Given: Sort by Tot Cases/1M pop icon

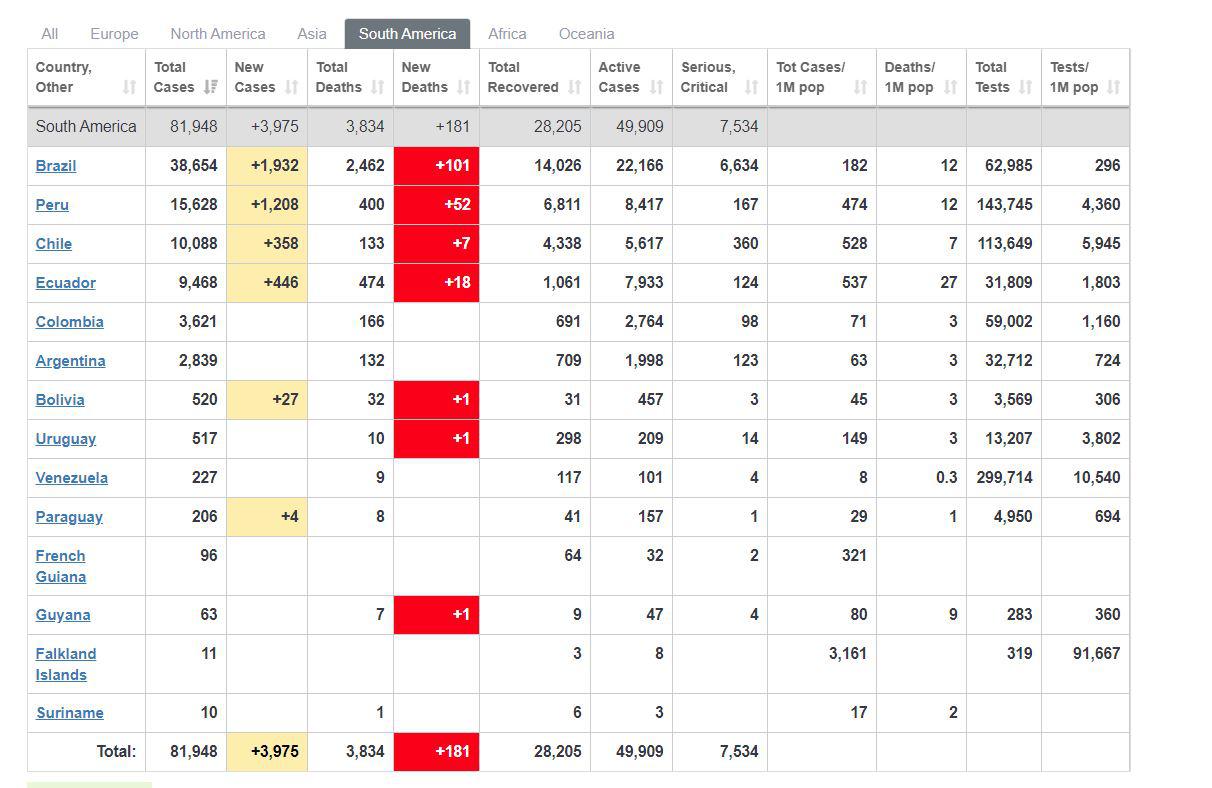Looking at the screenshot, I should [x=860, y=88].
